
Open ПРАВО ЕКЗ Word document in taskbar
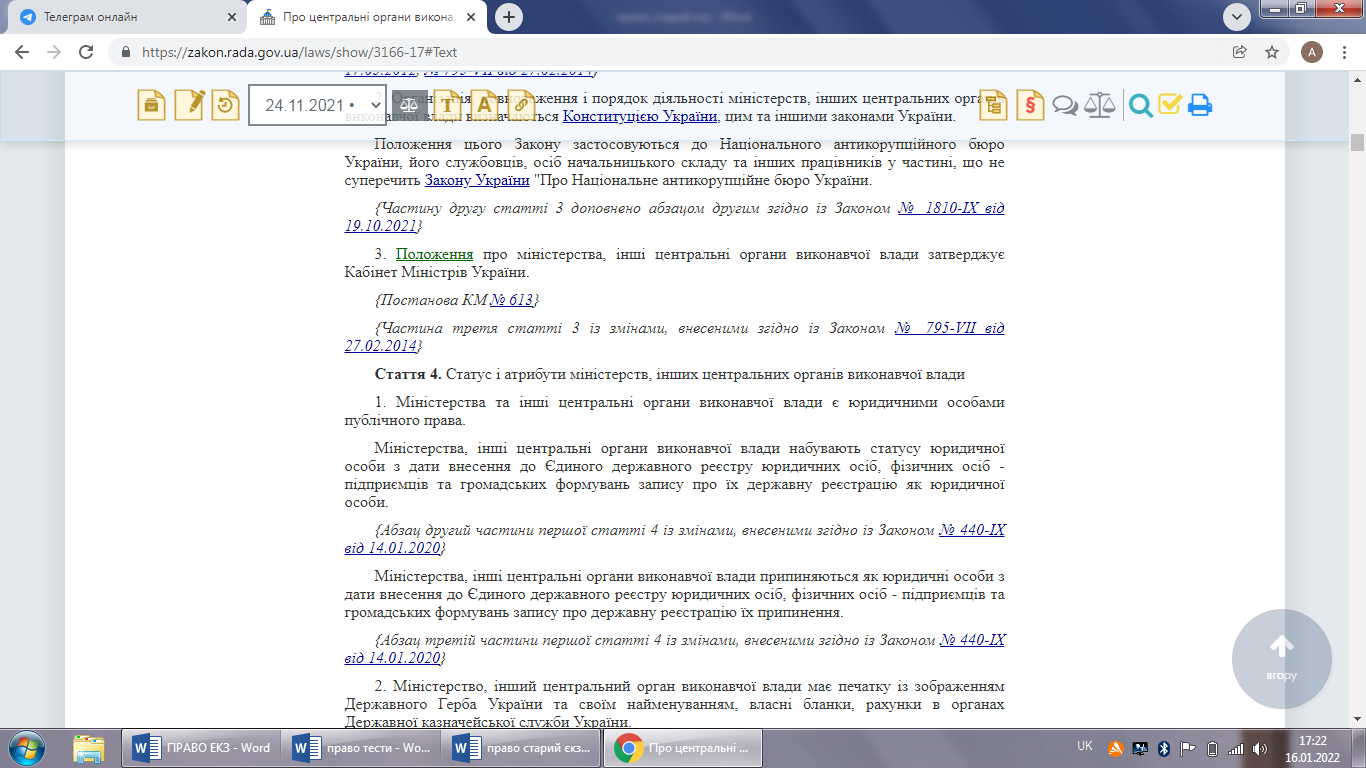click(202, 748)
